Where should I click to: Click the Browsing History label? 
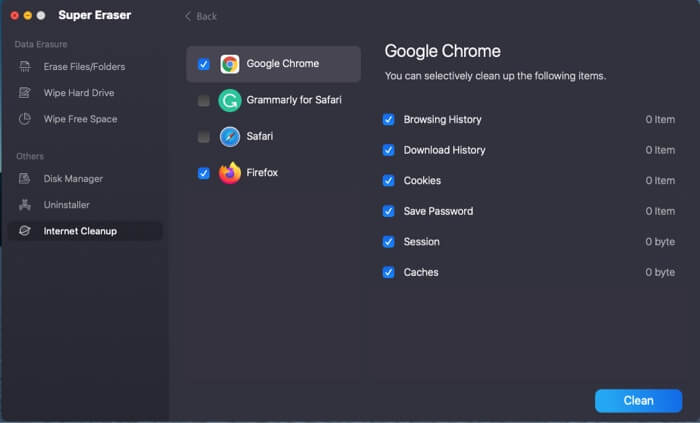point(442,120)
